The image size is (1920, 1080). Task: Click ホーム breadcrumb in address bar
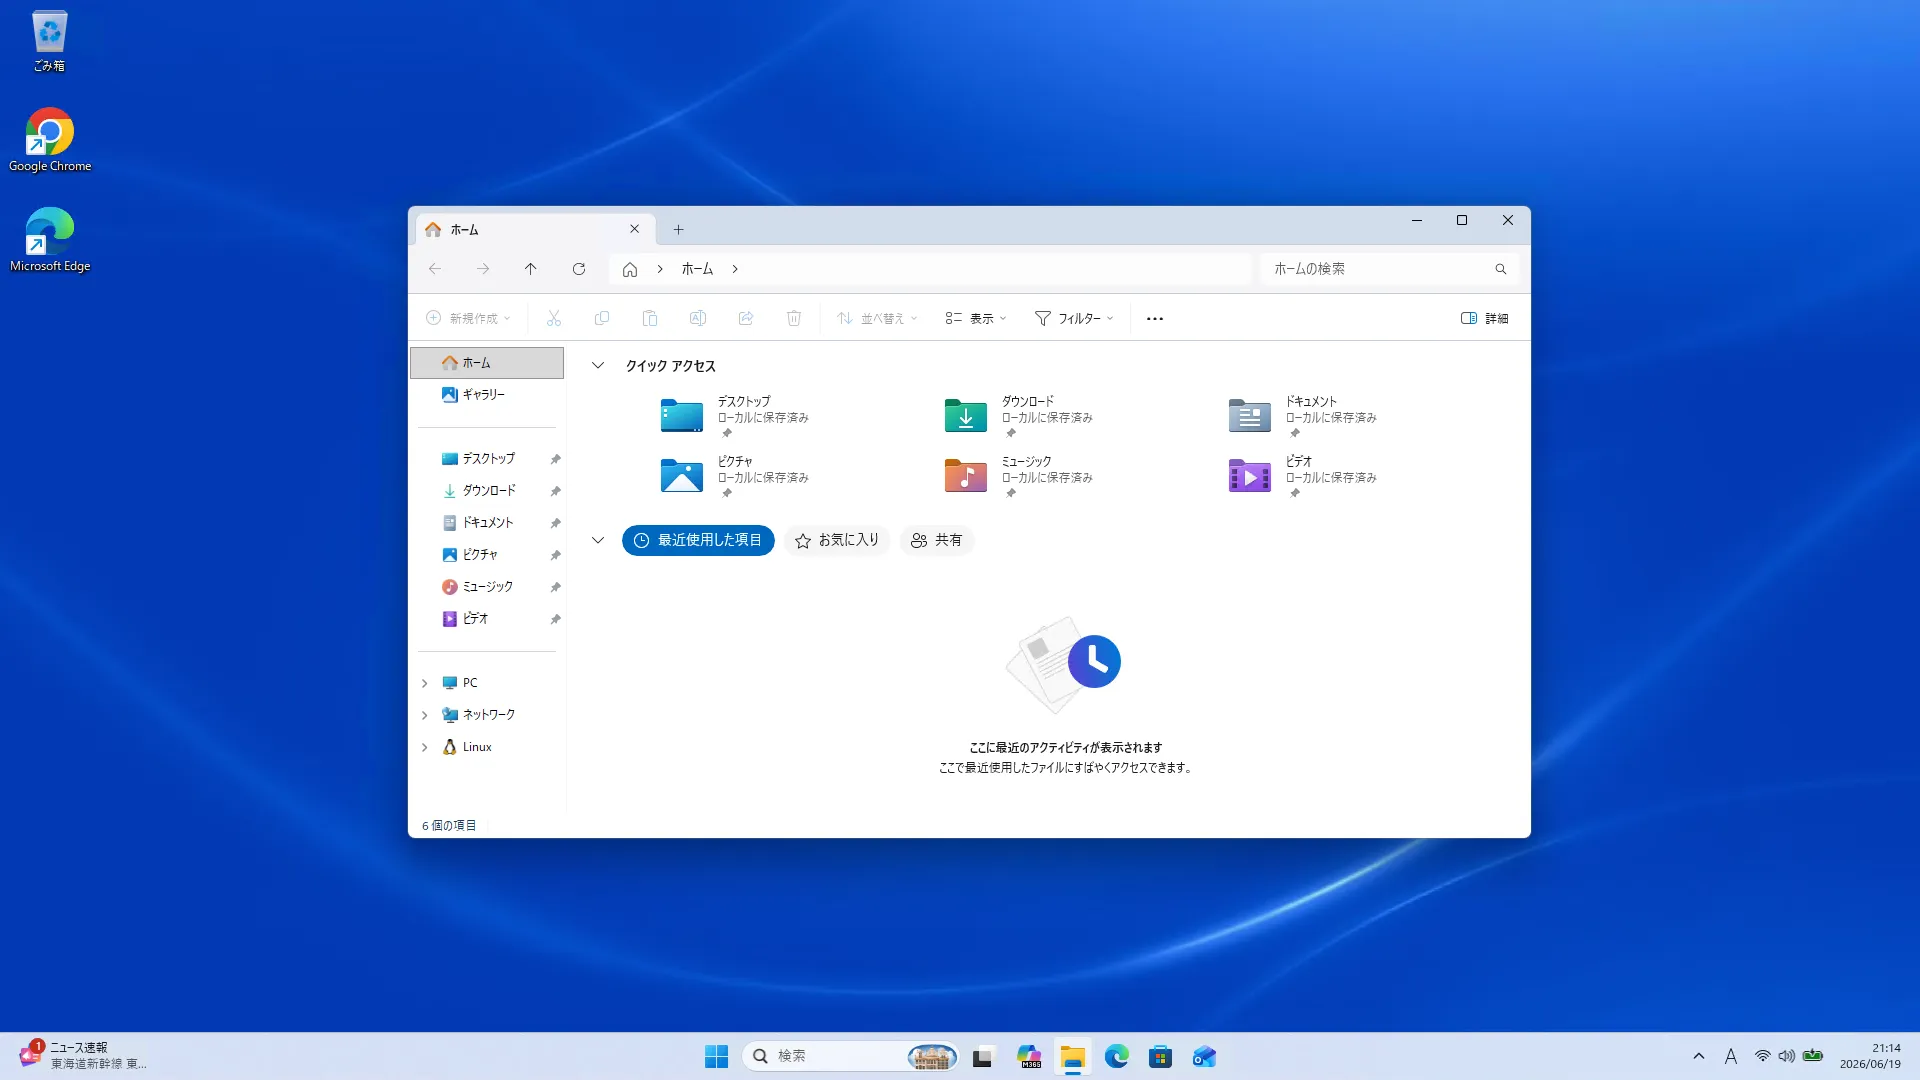click(x=697, y=269)
